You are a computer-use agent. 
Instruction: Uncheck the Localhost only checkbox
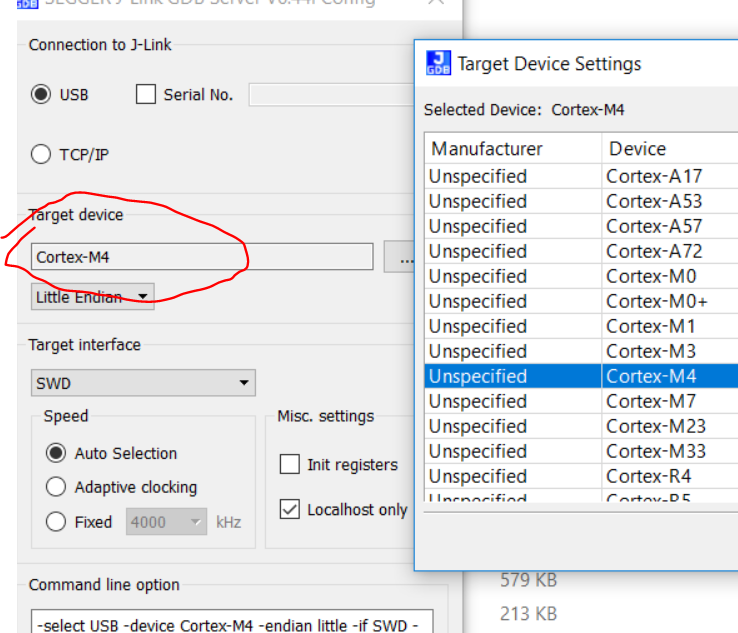point(290,509)
